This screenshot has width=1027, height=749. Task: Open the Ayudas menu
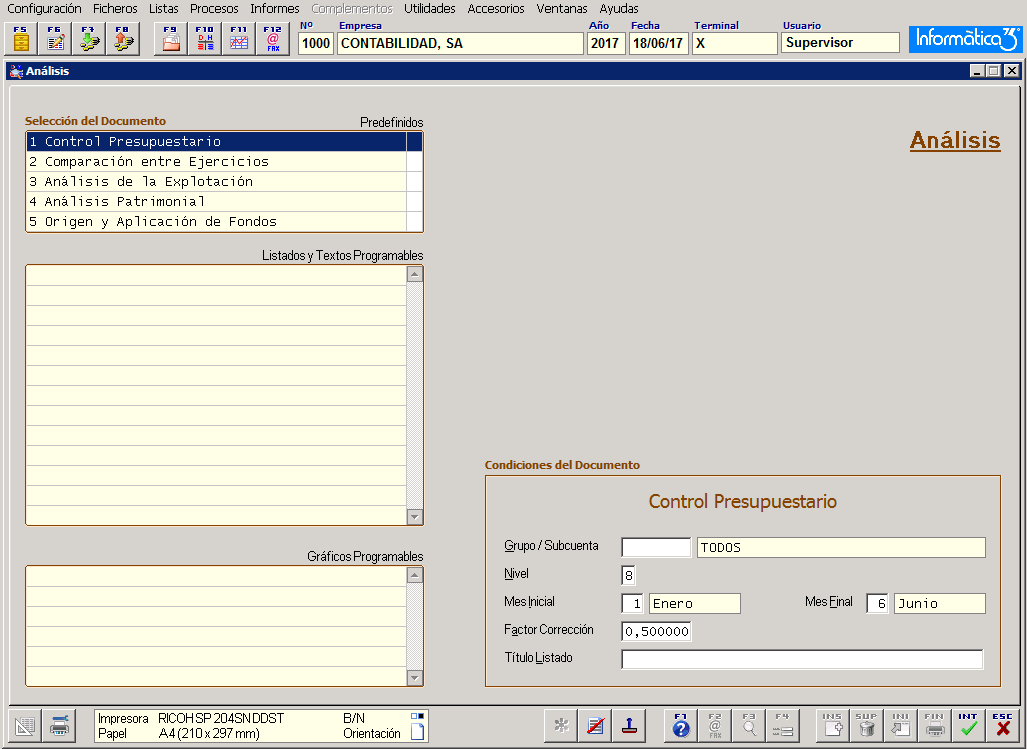click(619, 9)
